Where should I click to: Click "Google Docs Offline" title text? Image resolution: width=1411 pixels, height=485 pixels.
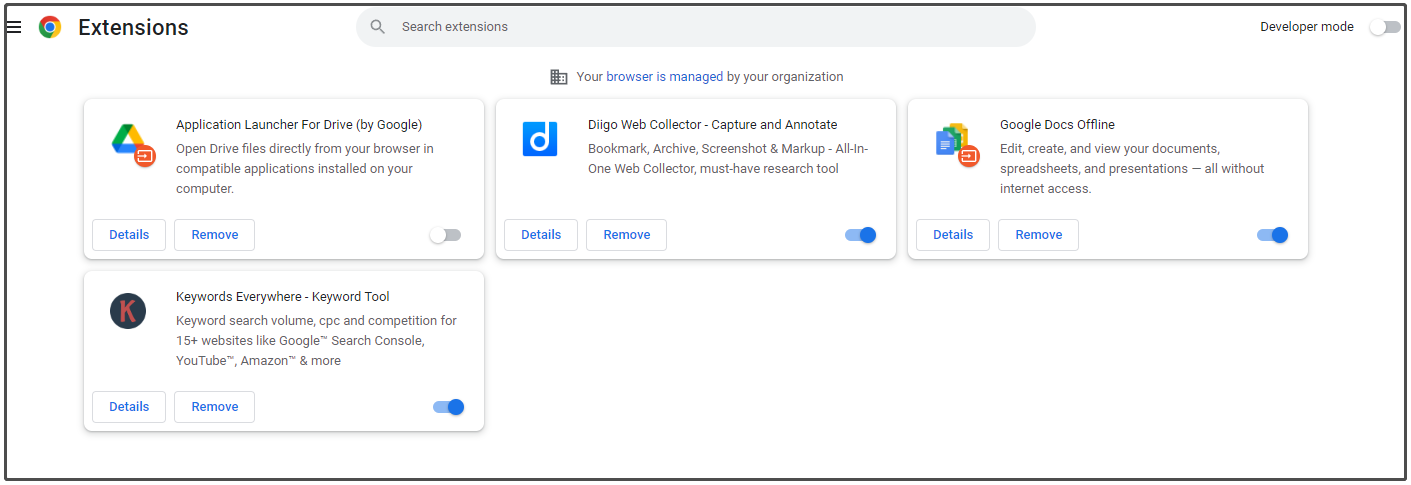pos(1057,125)
